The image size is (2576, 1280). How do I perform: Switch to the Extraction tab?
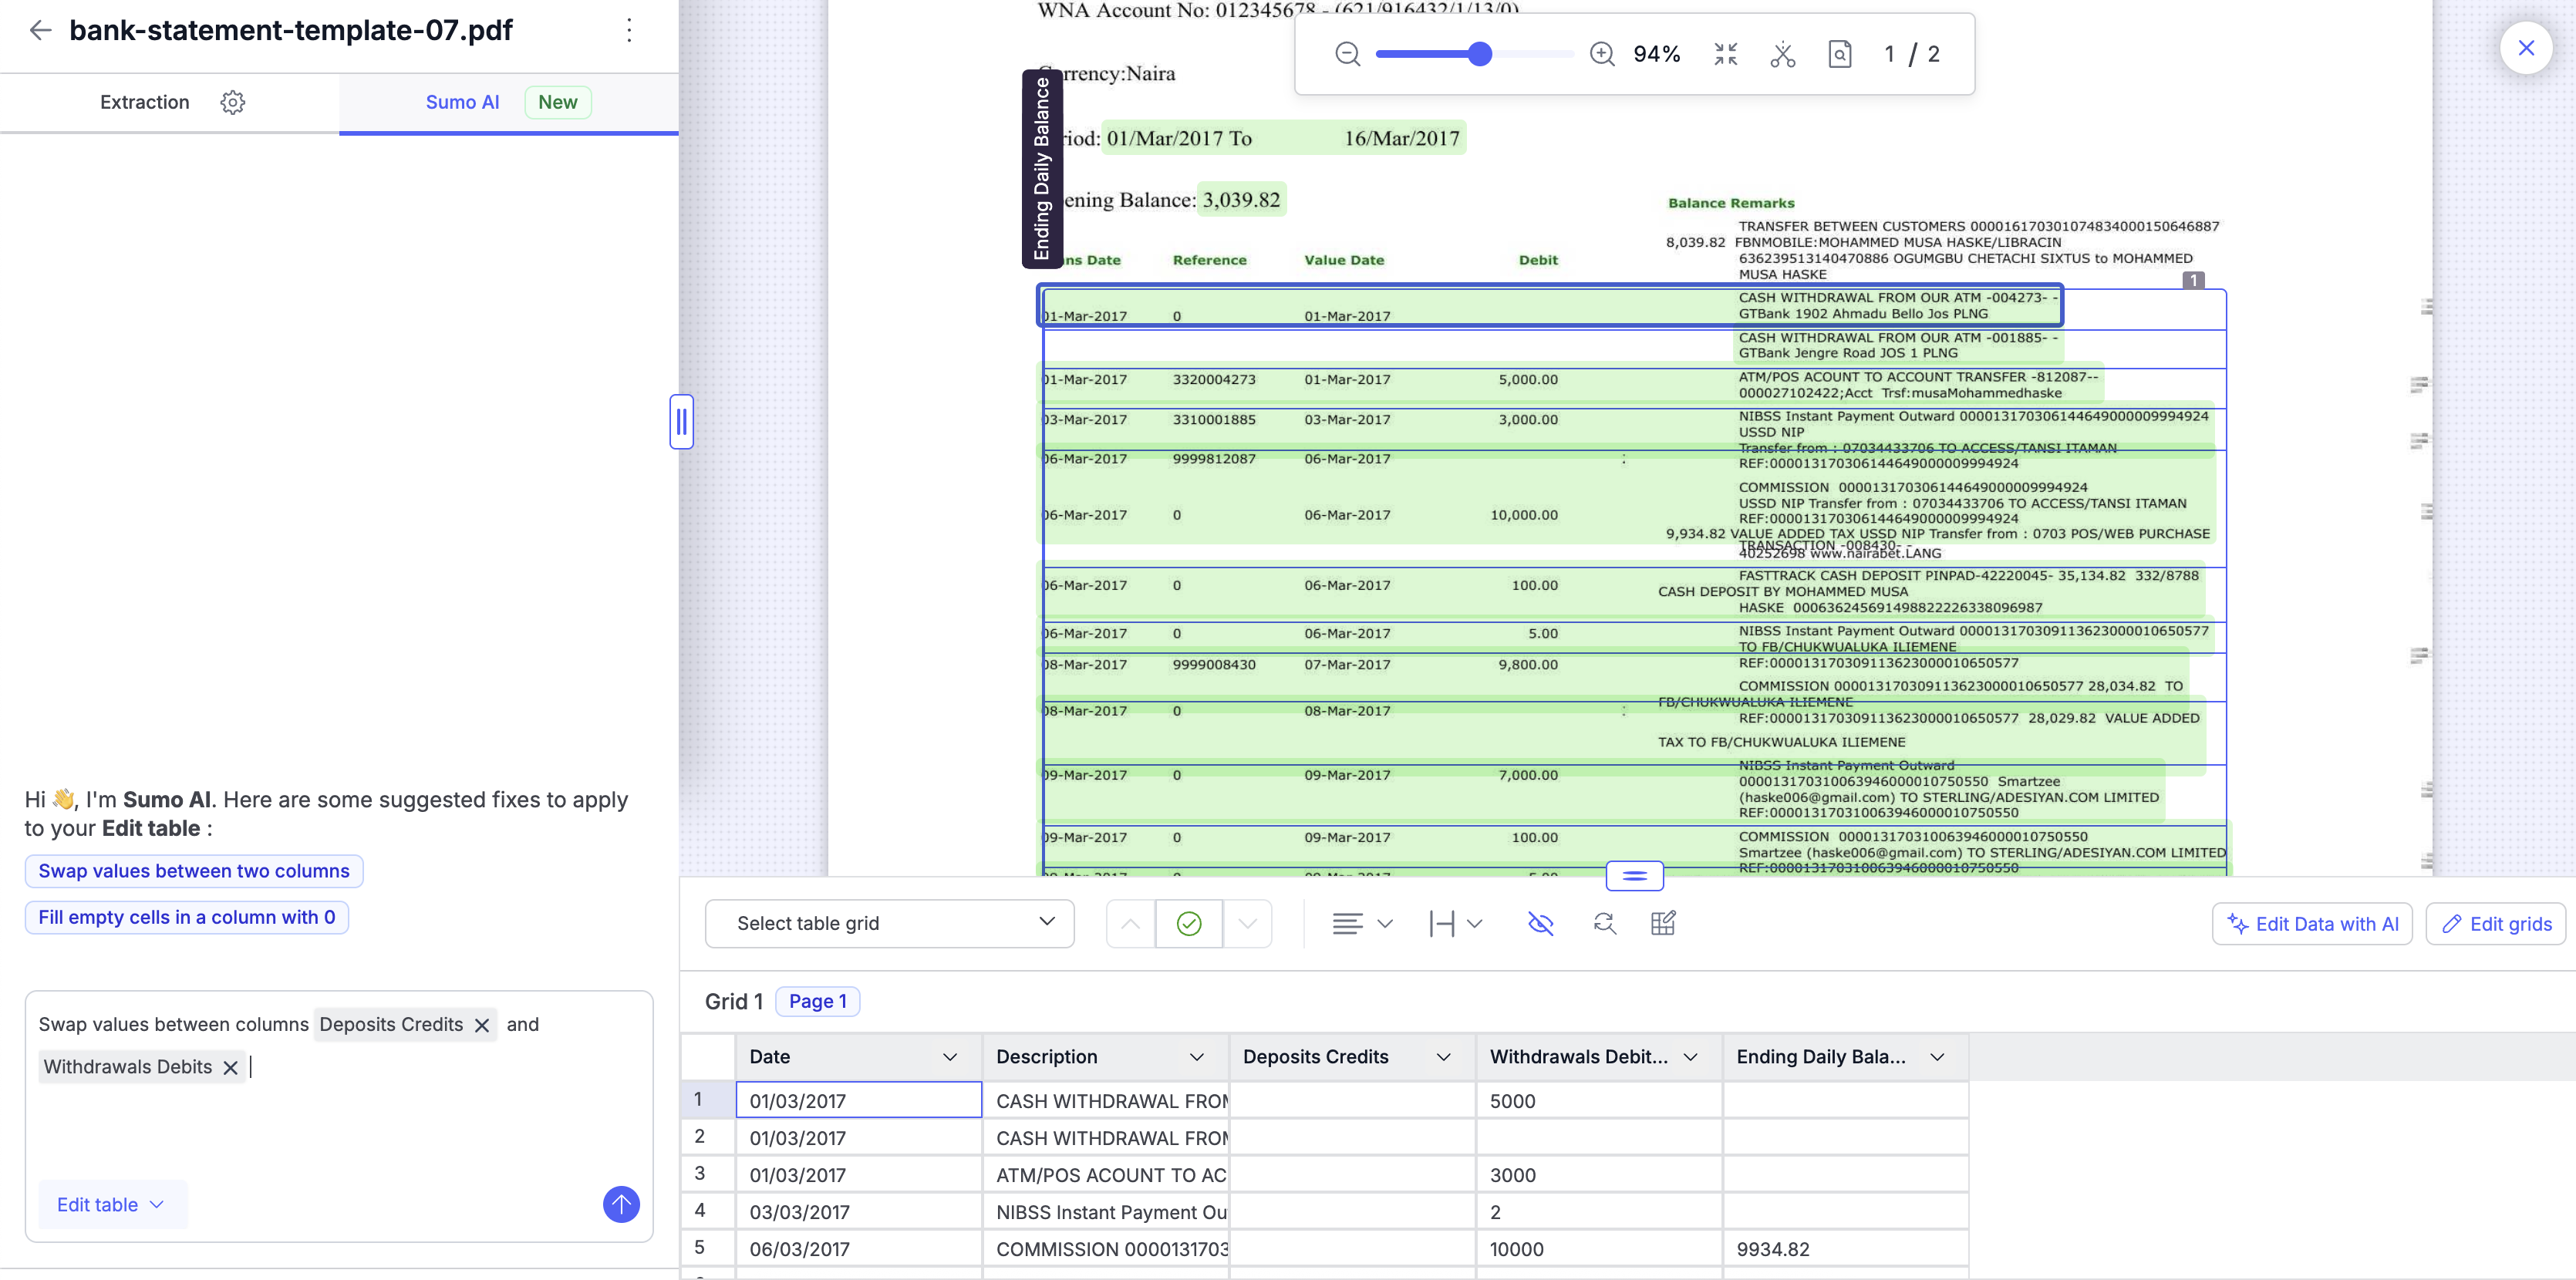(145, 102)
